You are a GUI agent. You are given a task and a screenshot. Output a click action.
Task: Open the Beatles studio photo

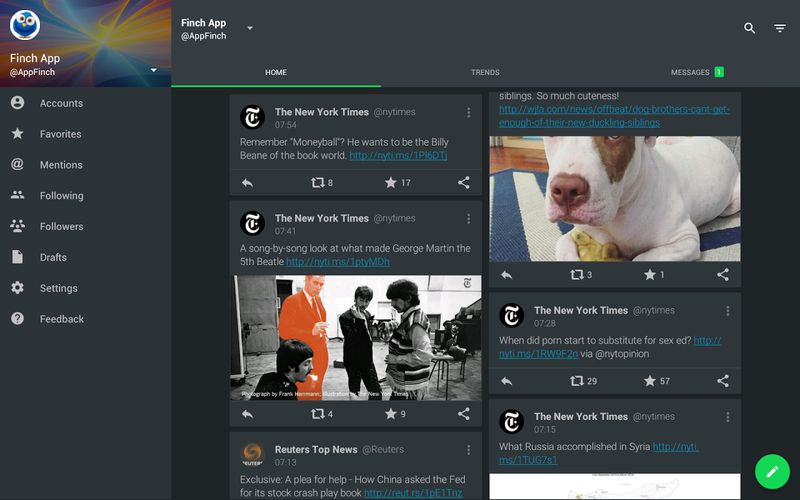[x=356, y=338]
